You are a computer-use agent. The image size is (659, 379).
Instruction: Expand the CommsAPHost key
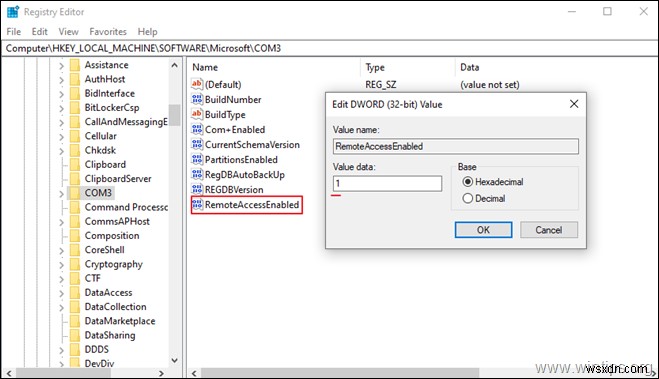[61, 222]
